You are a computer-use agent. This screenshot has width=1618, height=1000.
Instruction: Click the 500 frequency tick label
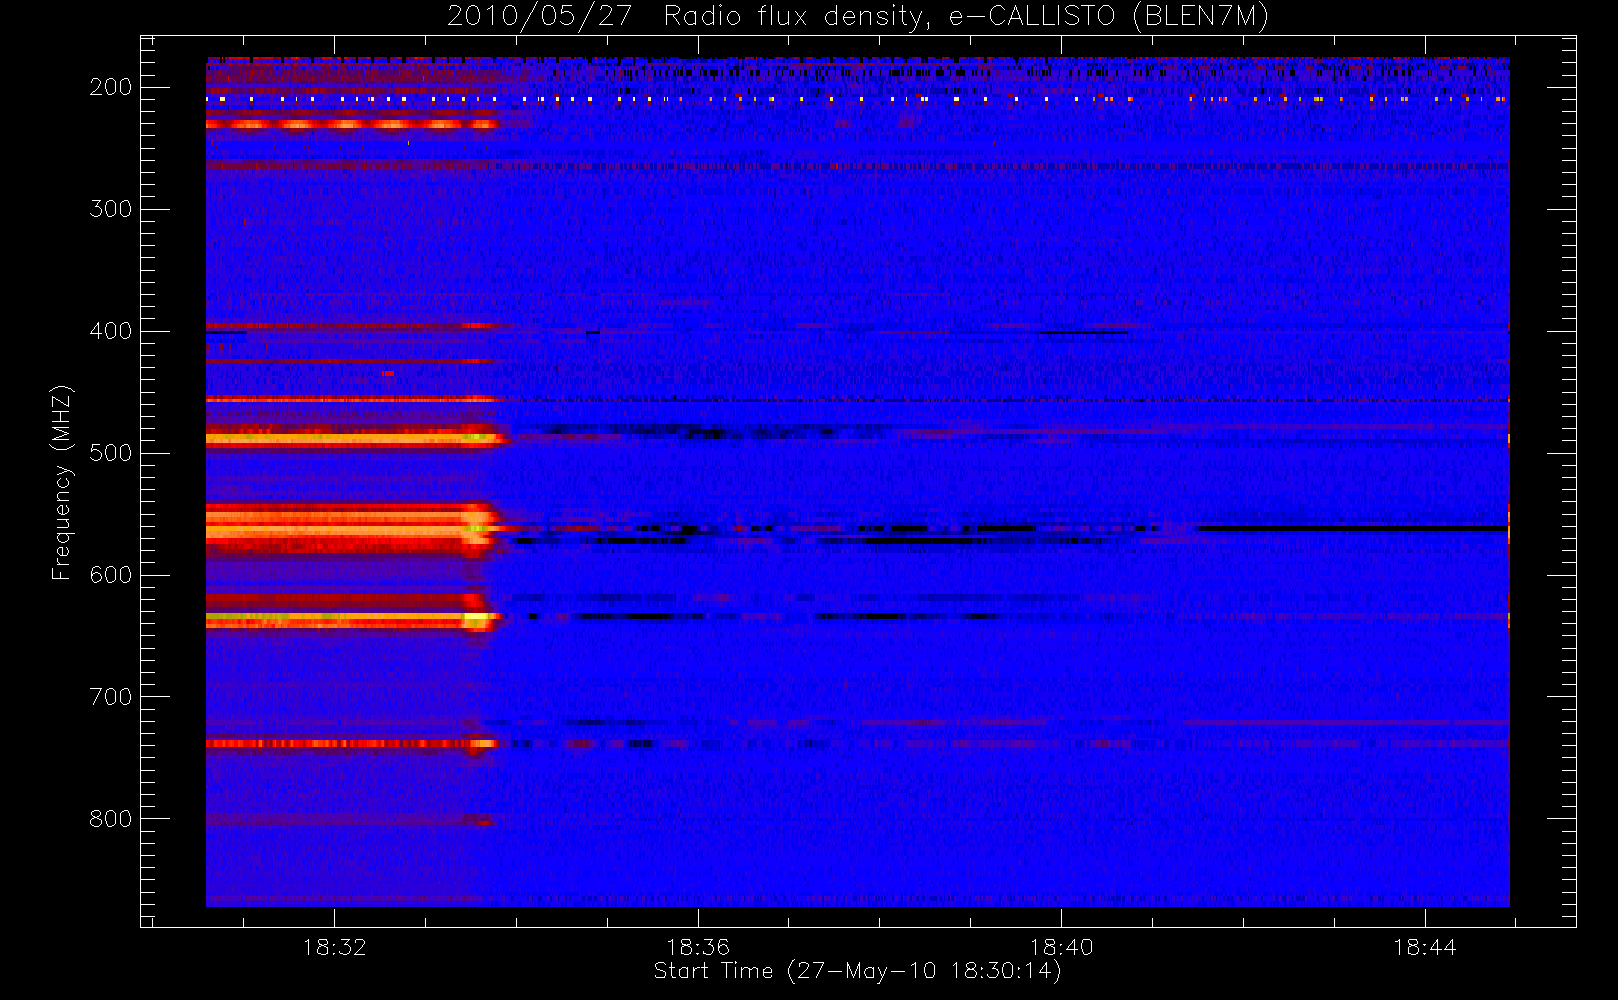111,453
